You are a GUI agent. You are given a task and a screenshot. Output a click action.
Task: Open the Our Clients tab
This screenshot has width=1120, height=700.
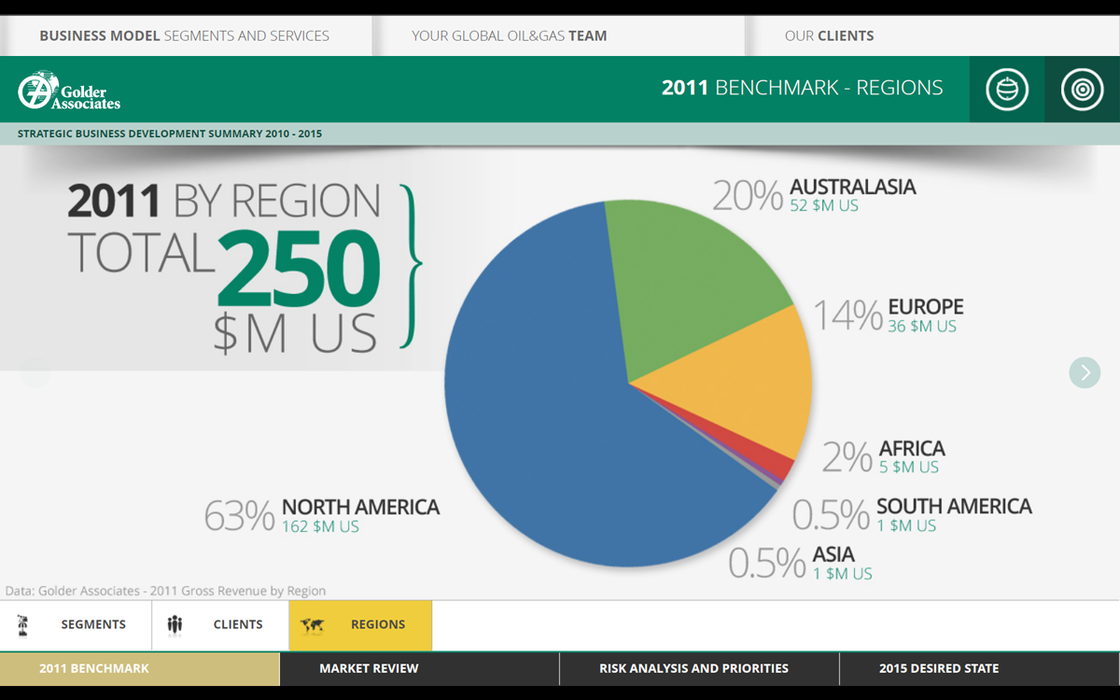pyautogui.click(x=829, y=36)
